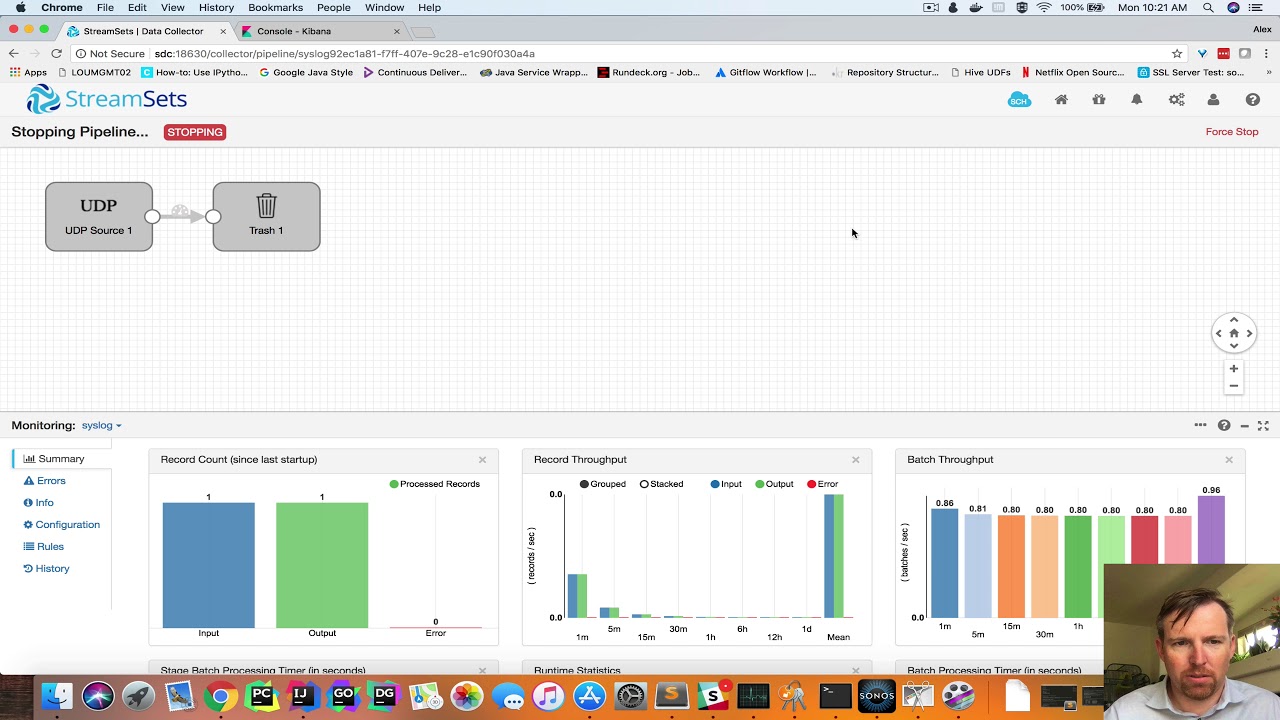Open Netflix Open Source bookmark

[1072, 72]
